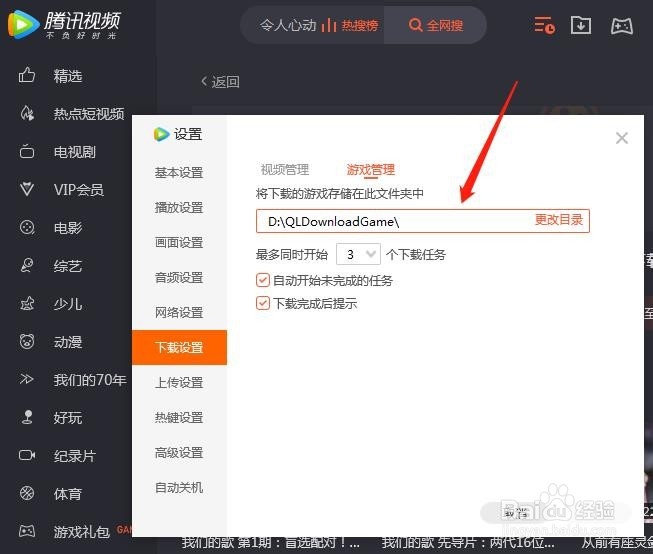The width and height of the screenshot is (653, 554).
Task: Open game center gamepad icon in header
Action: (x=622, y=26)
